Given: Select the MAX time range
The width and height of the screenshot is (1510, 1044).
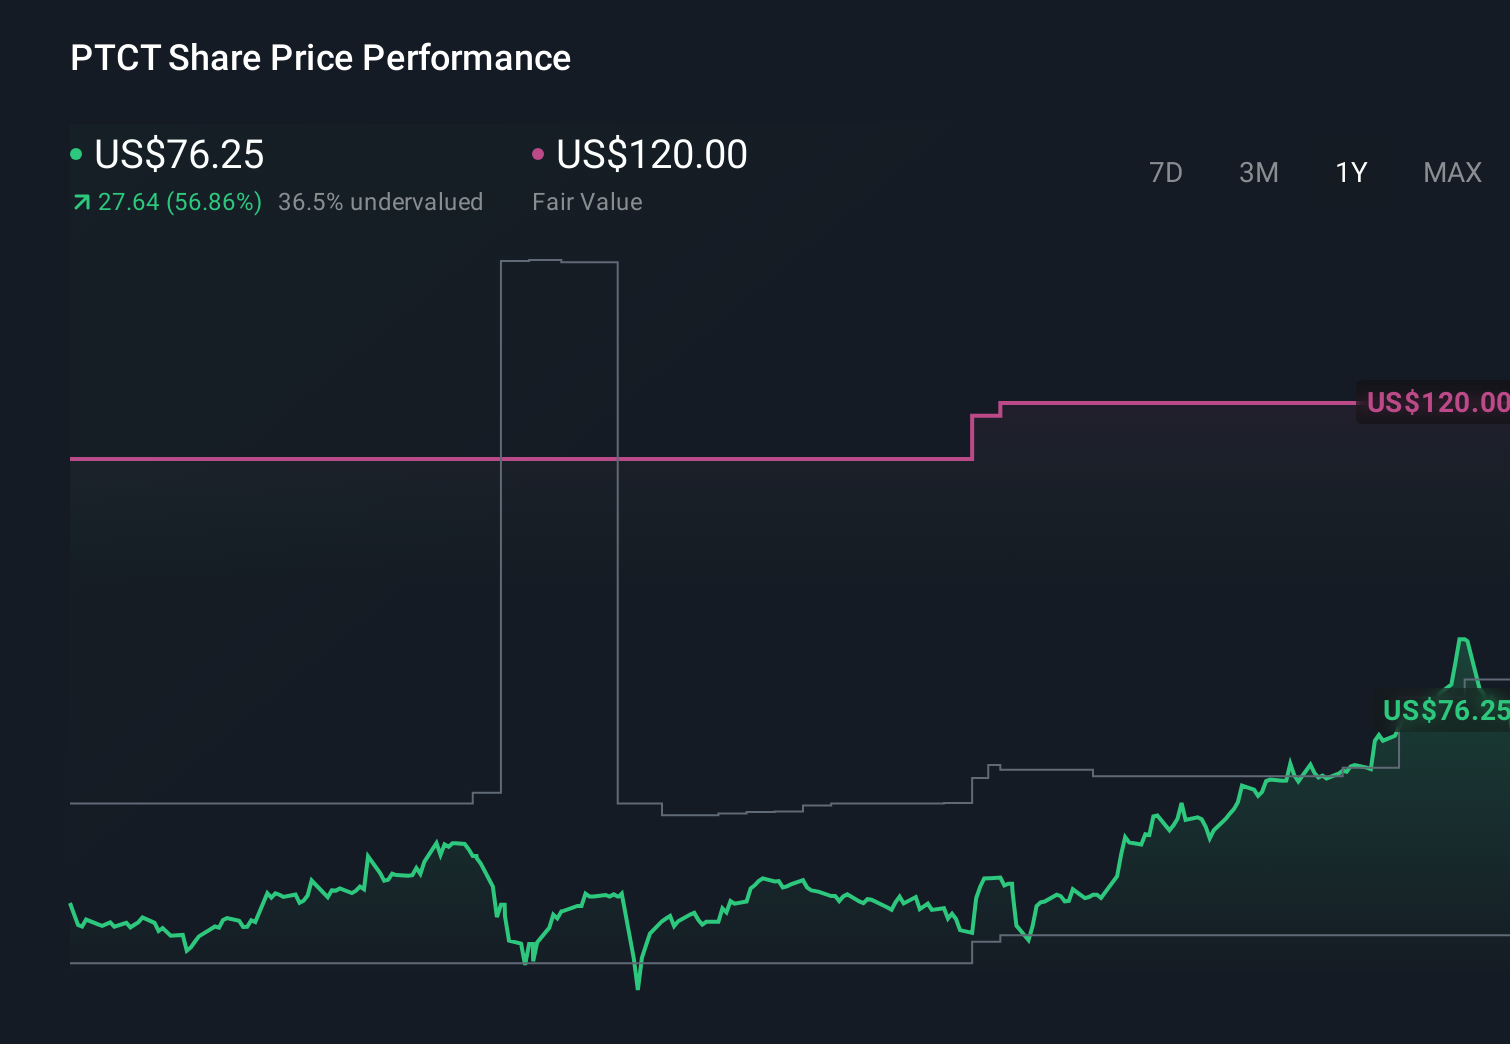Looking at the screenshot, I should pos(1451,173).
